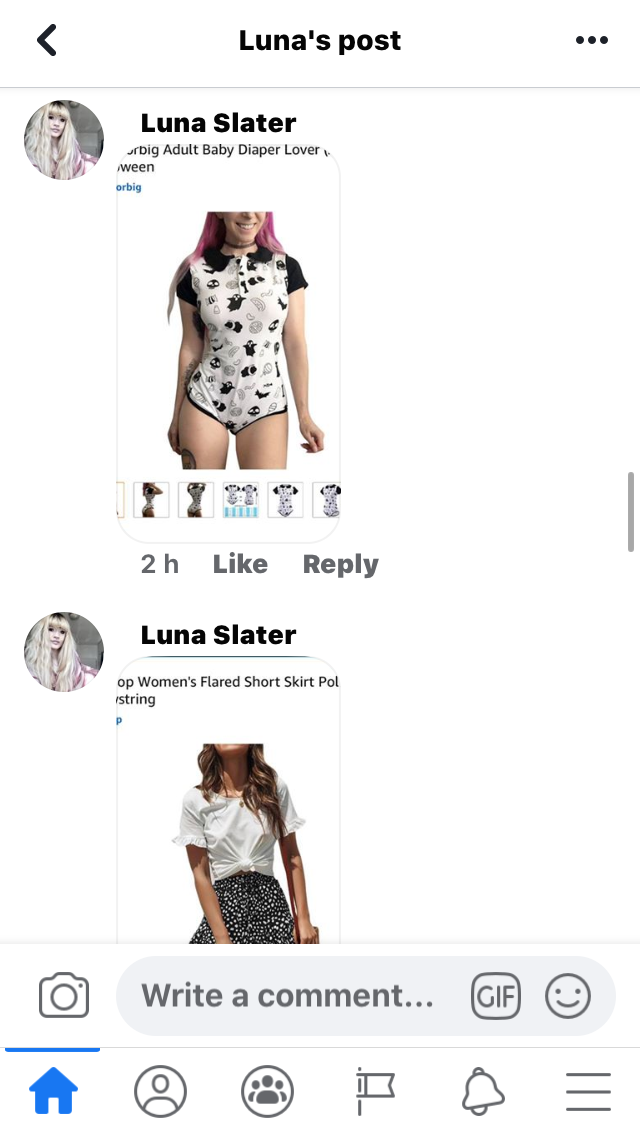Open the Profile tab icon
The image size is (640, 1136).
160,1090
